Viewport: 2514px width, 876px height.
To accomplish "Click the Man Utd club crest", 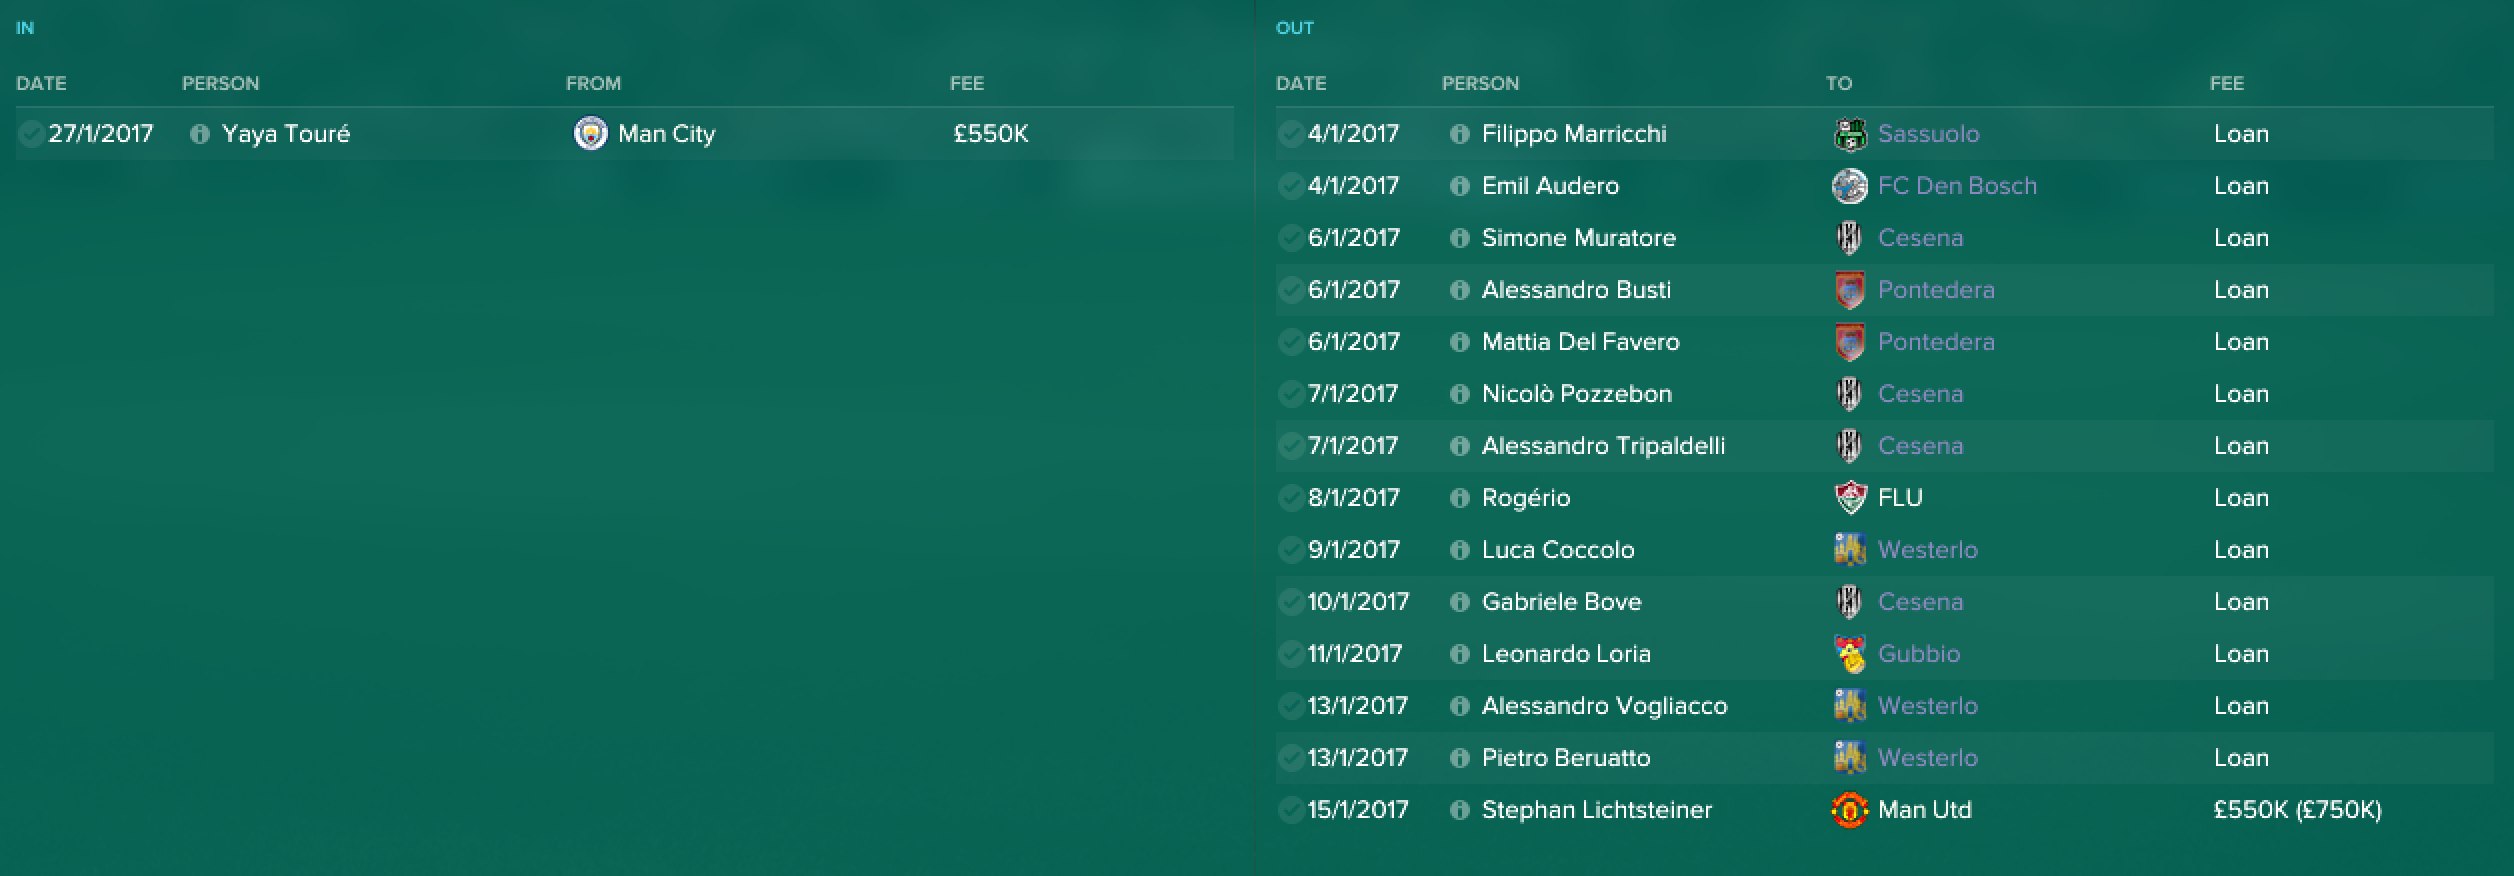I will click(1850, 809).
